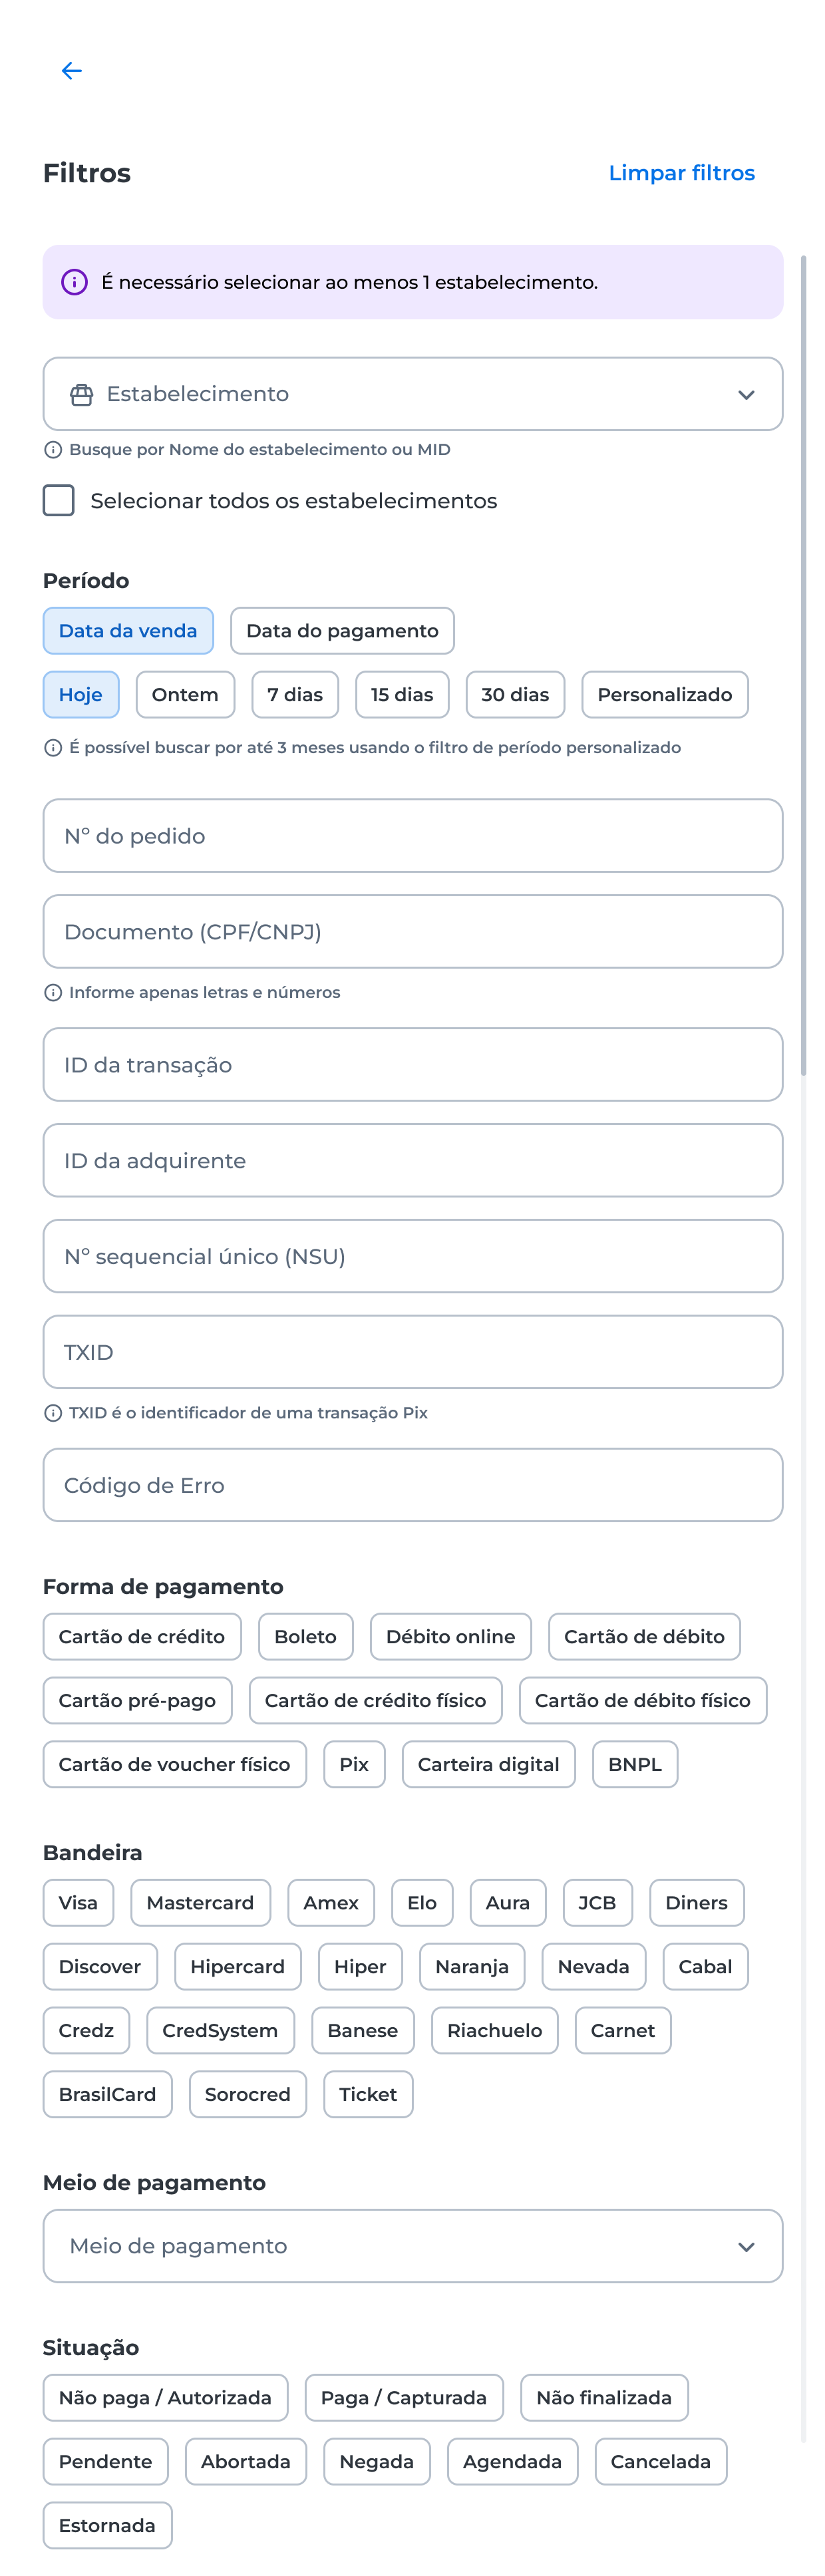Focus the ID da transação field
This screenshot has height=2576, width=825.
413,1065
